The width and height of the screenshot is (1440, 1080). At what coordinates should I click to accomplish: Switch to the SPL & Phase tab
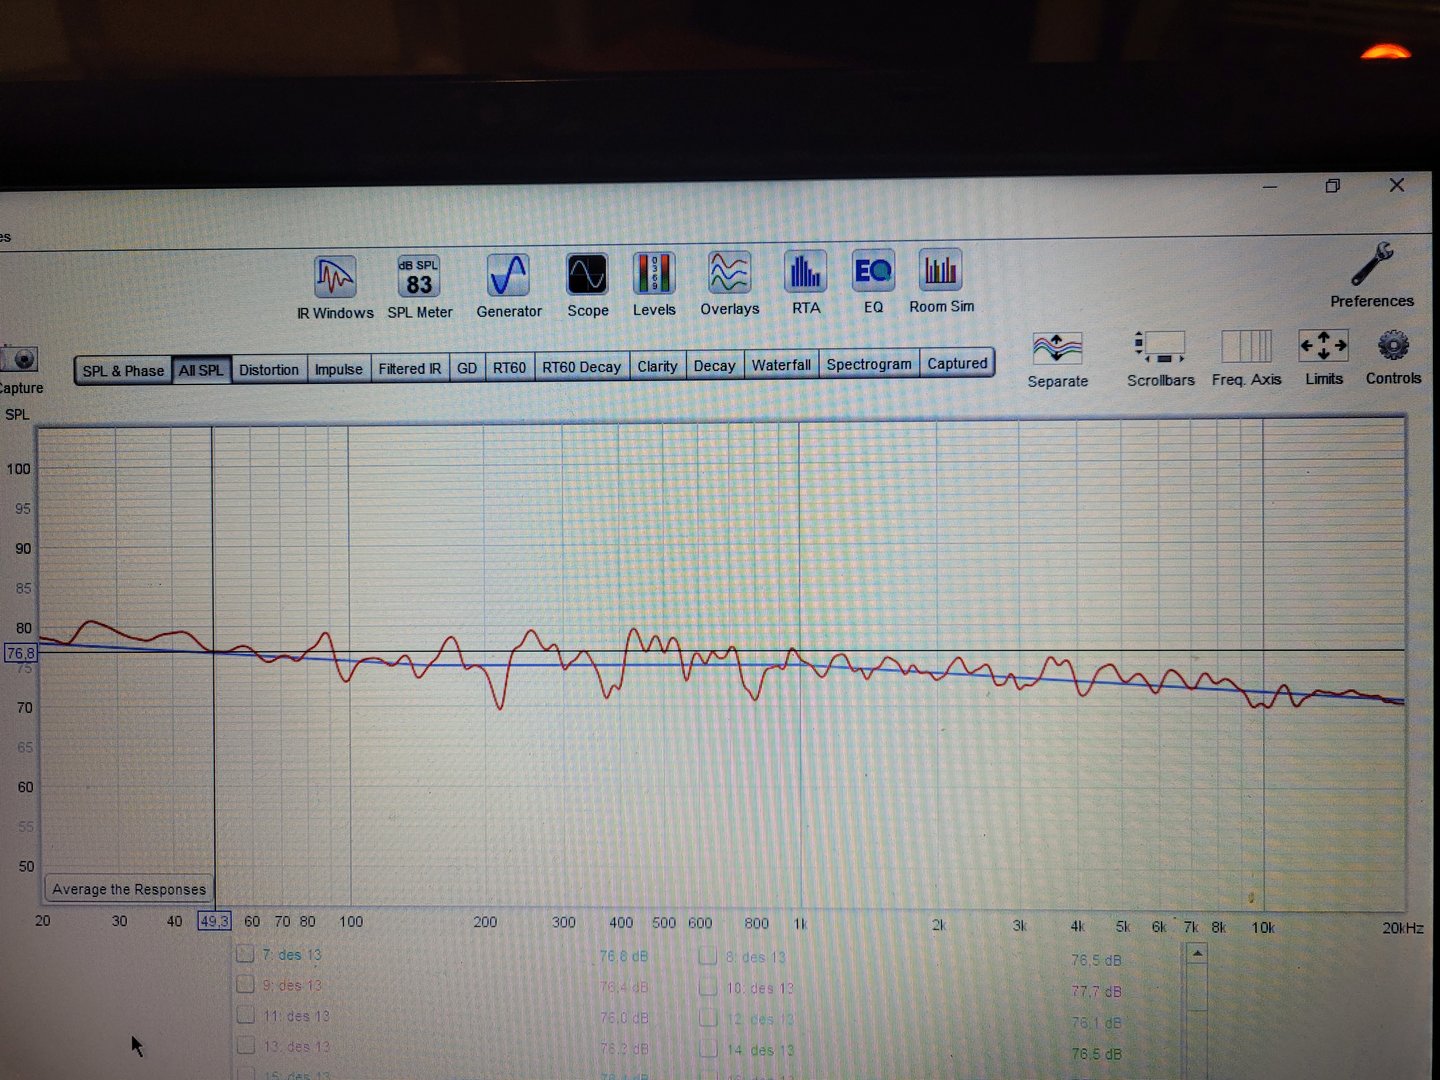tap(123, 371)
